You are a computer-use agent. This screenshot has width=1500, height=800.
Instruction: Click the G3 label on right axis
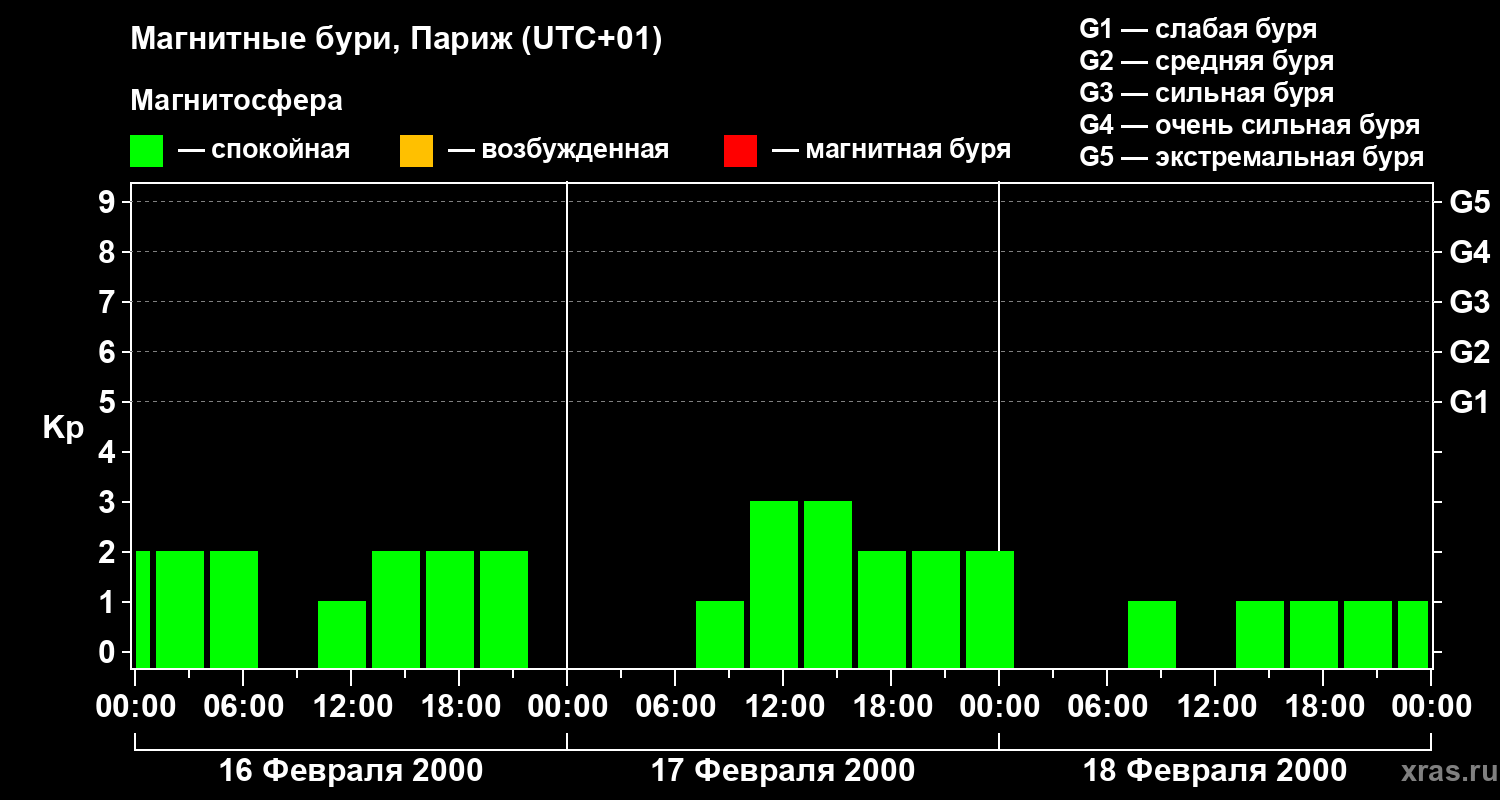point(1469,302)
